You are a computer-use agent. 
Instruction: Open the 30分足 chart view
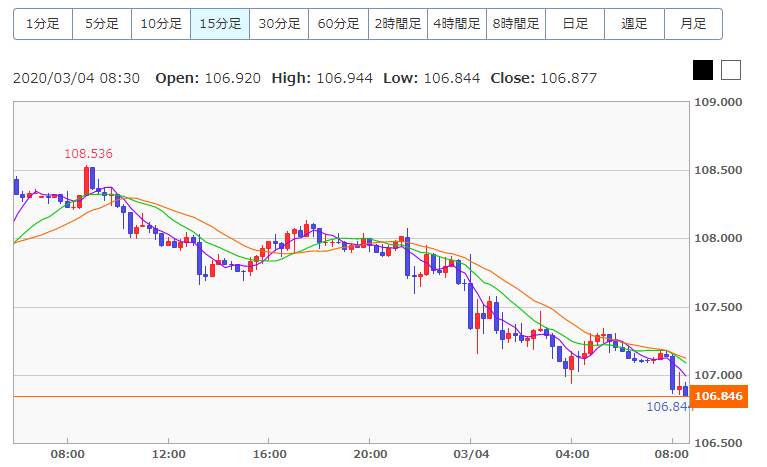click(x=278, y=23)
